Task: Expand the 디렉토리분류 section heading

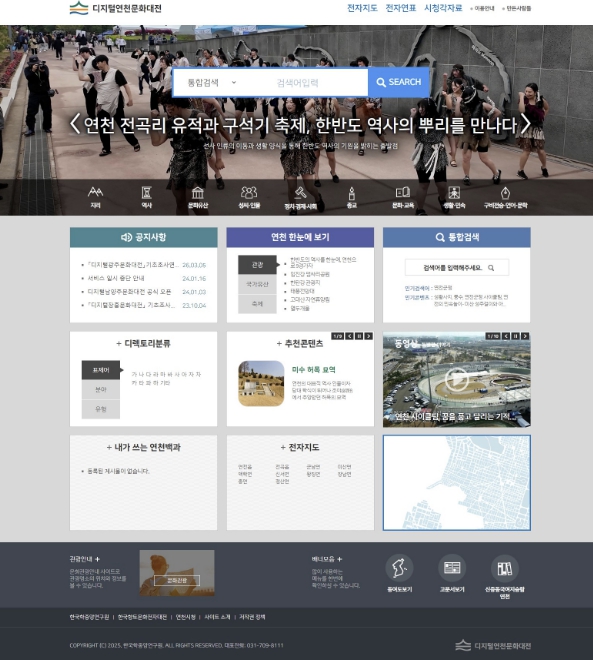Action: point(144,343)
